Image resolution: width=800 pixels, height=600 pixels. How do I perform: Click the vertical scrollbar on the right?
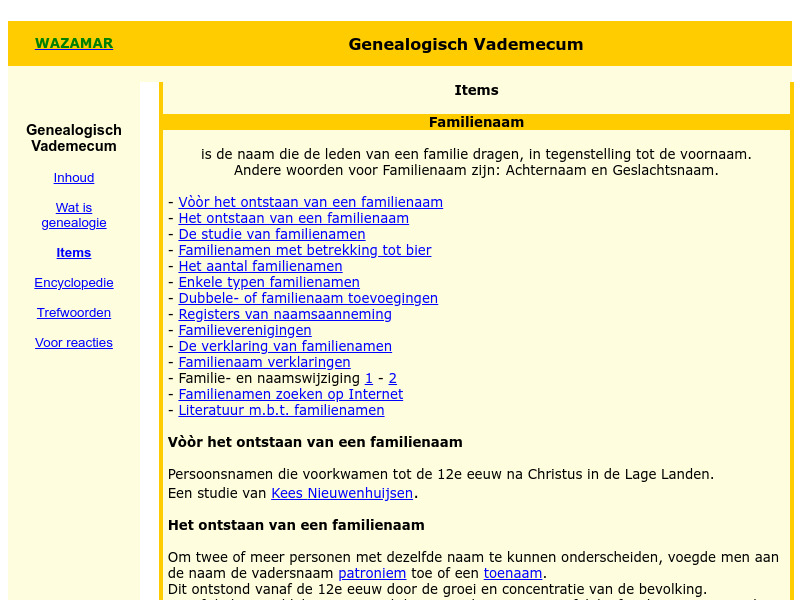pyautogui.click(x=794, y=300)
